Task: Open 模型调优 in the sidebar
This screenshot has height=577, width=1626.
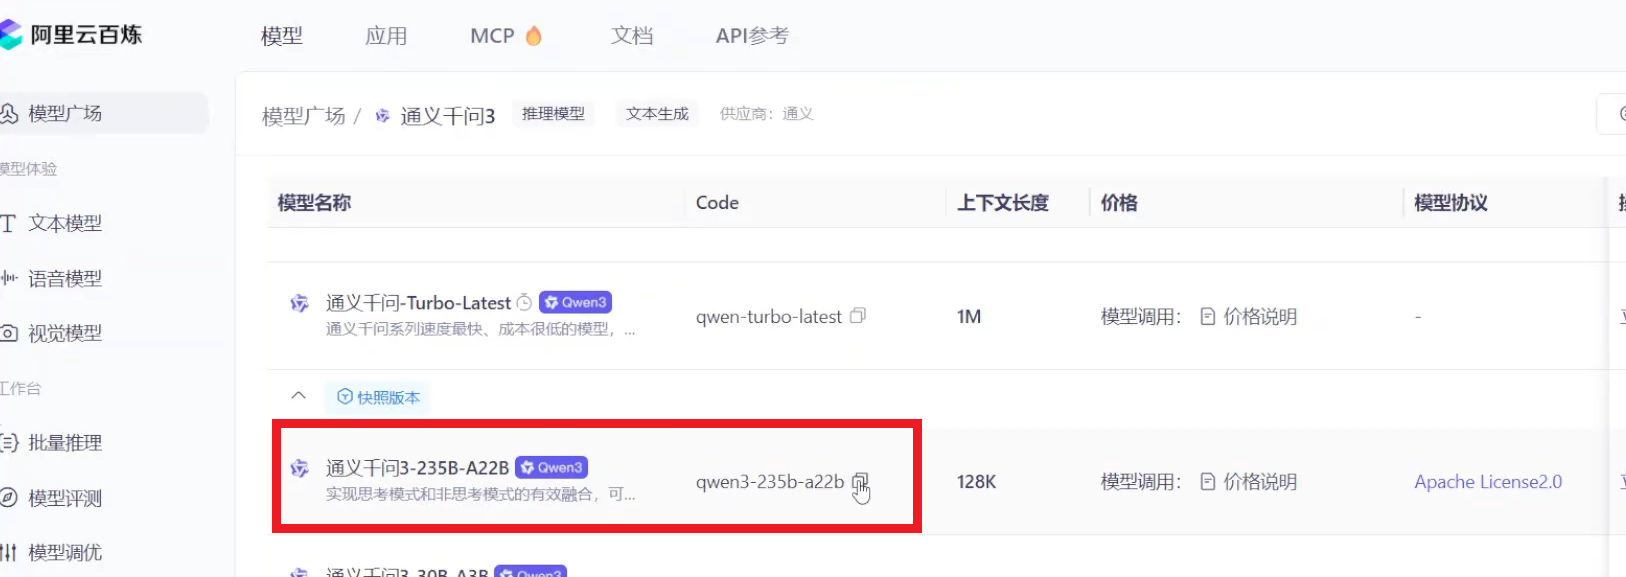Action: [65, 552]
